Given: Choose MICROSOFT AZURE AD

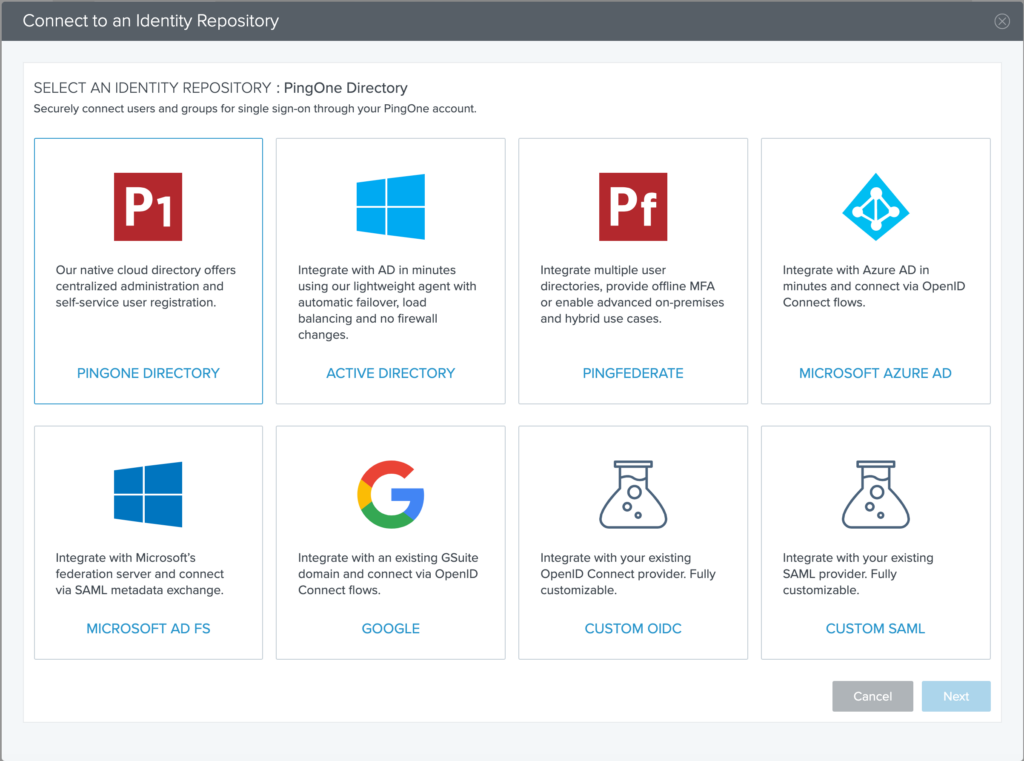Looking at the screenshot, I should [875, 373].
